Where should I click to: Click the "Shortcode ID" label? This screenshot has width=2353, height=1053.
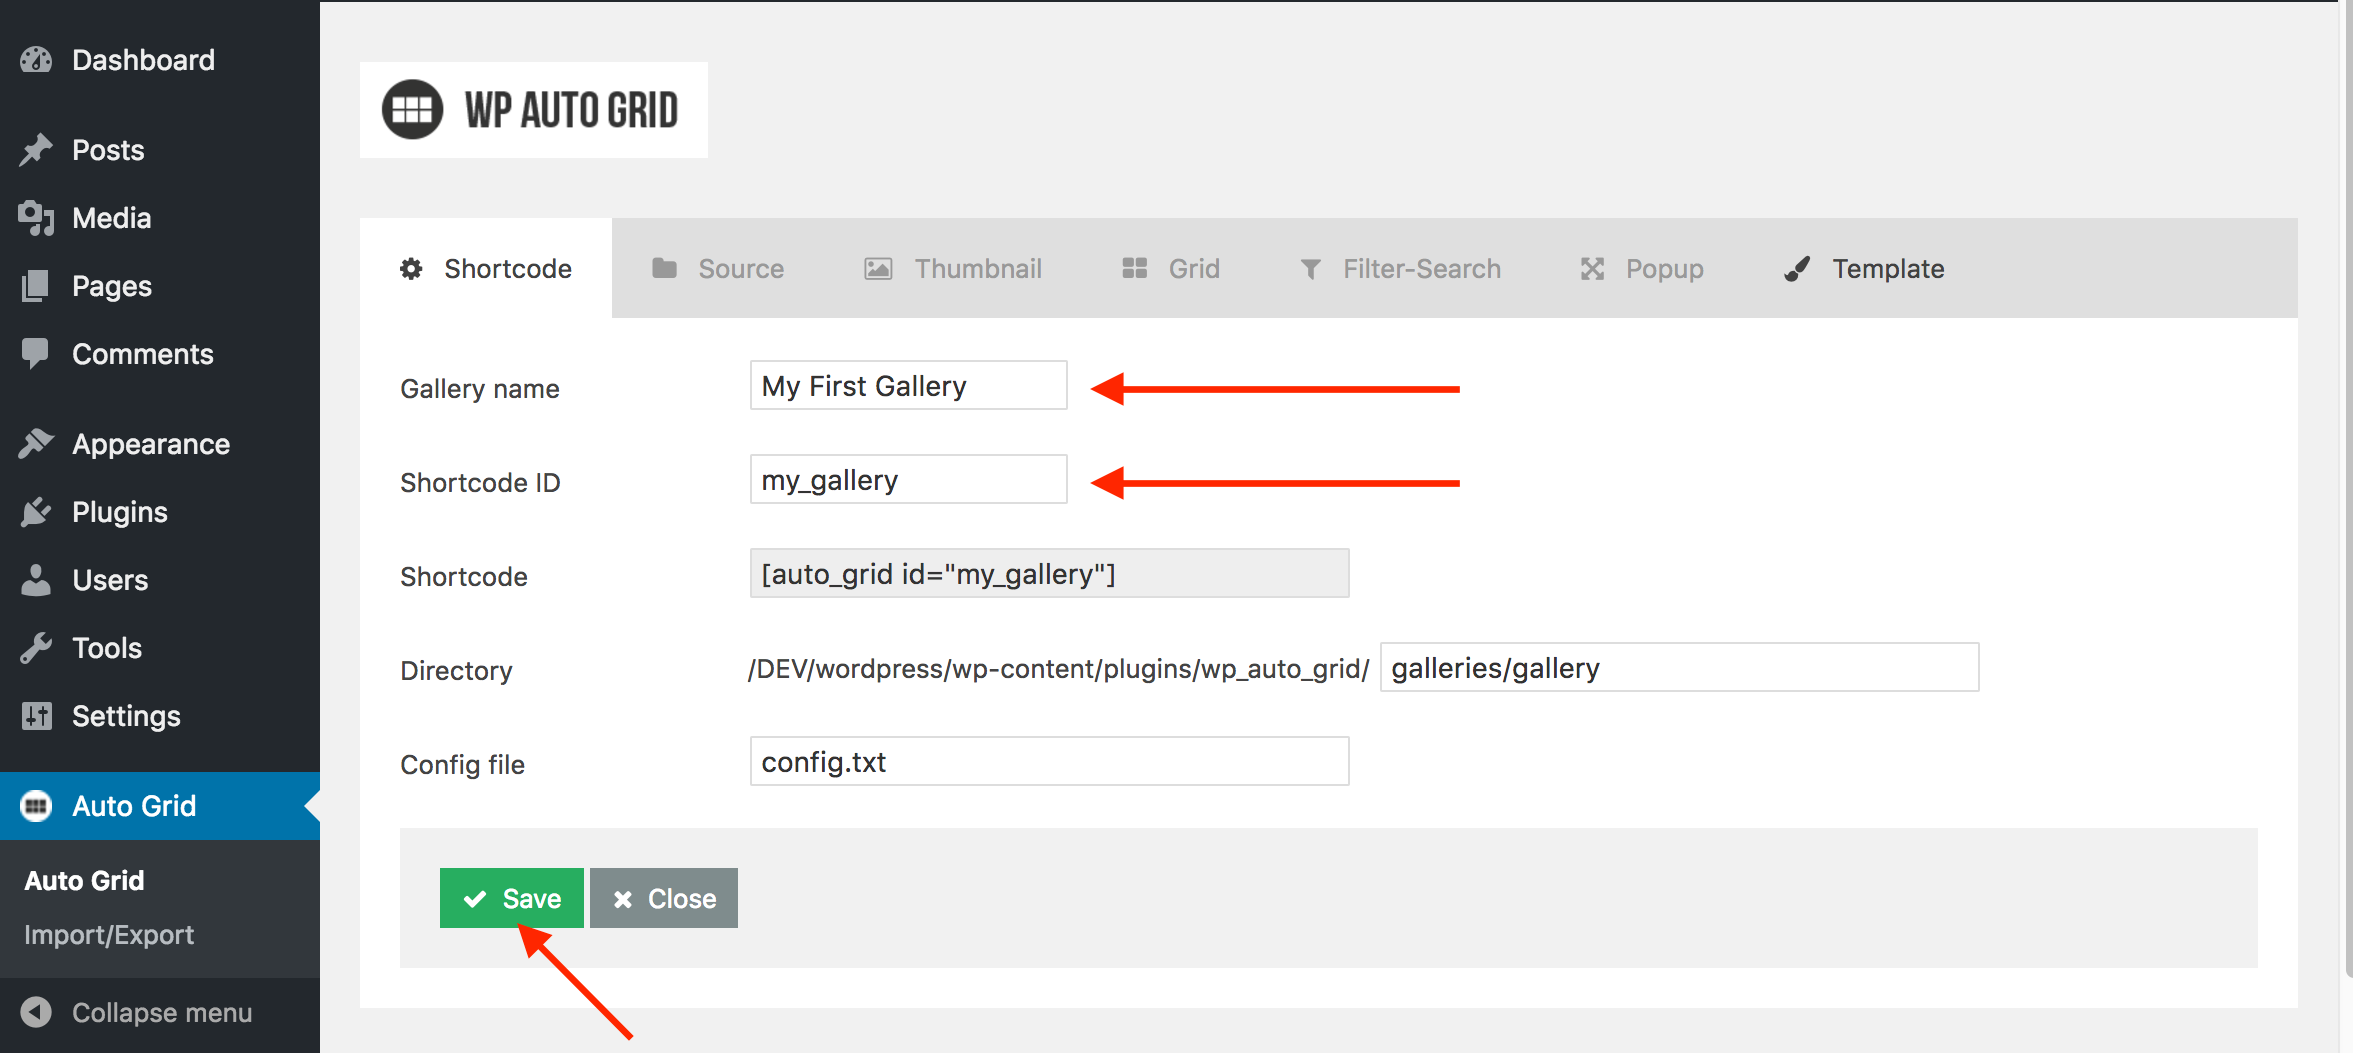(x=480, y=482)
